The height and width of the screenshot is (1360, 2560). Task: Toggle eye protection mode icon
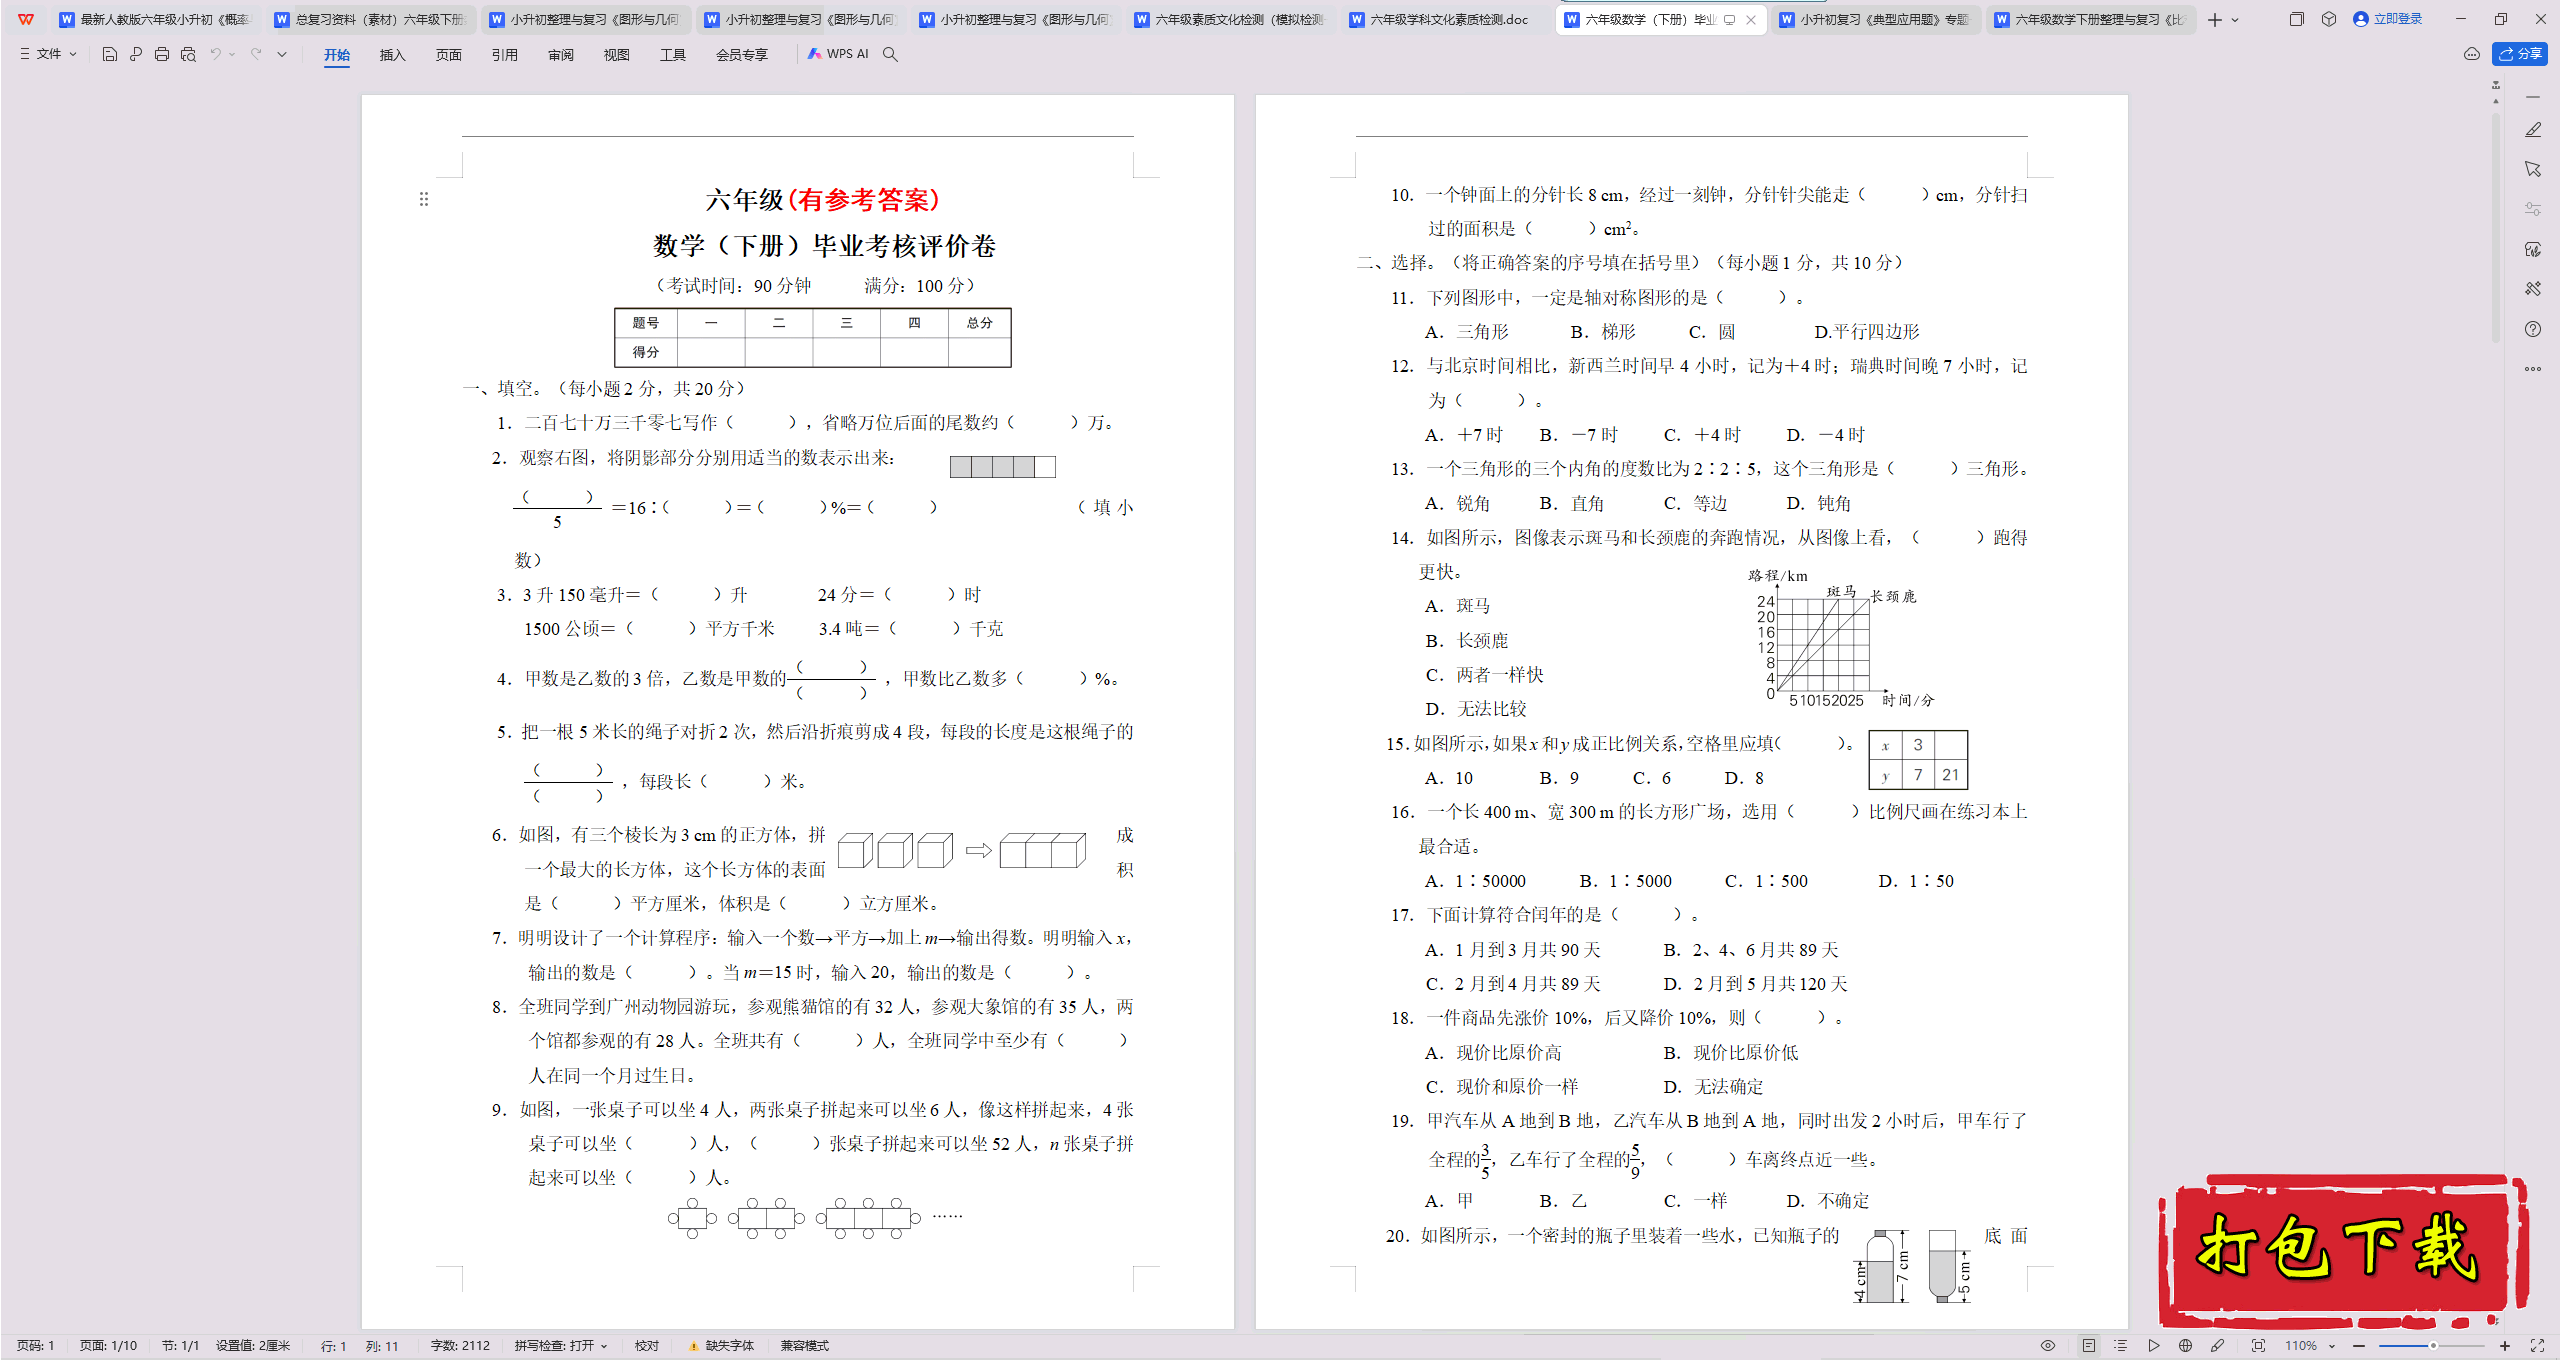[2048, 1346]
